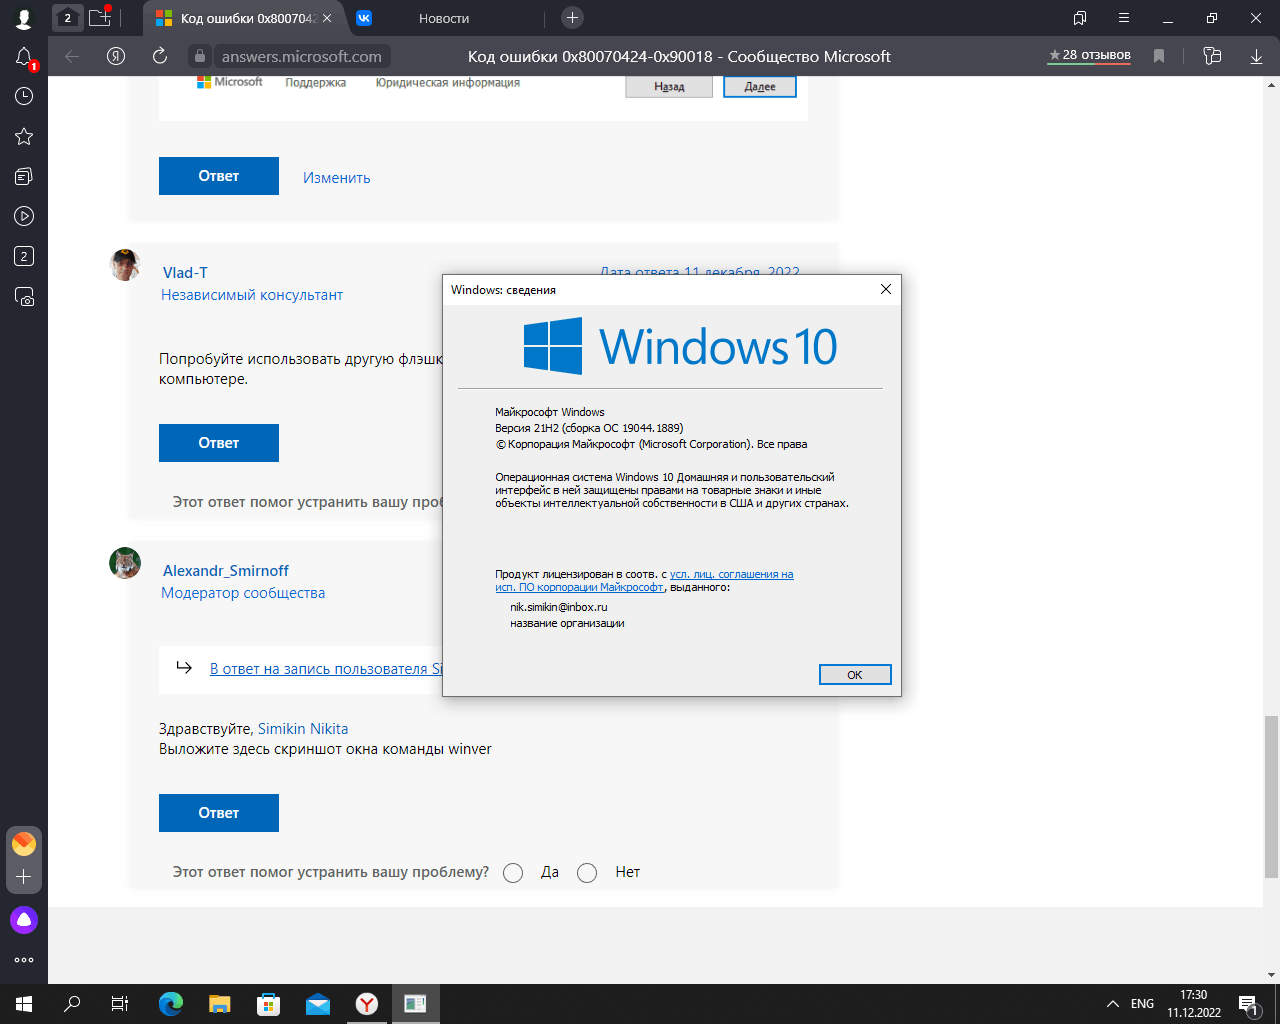
Task: Click Vlad-T's avatar picture
Action: (125, 265)
